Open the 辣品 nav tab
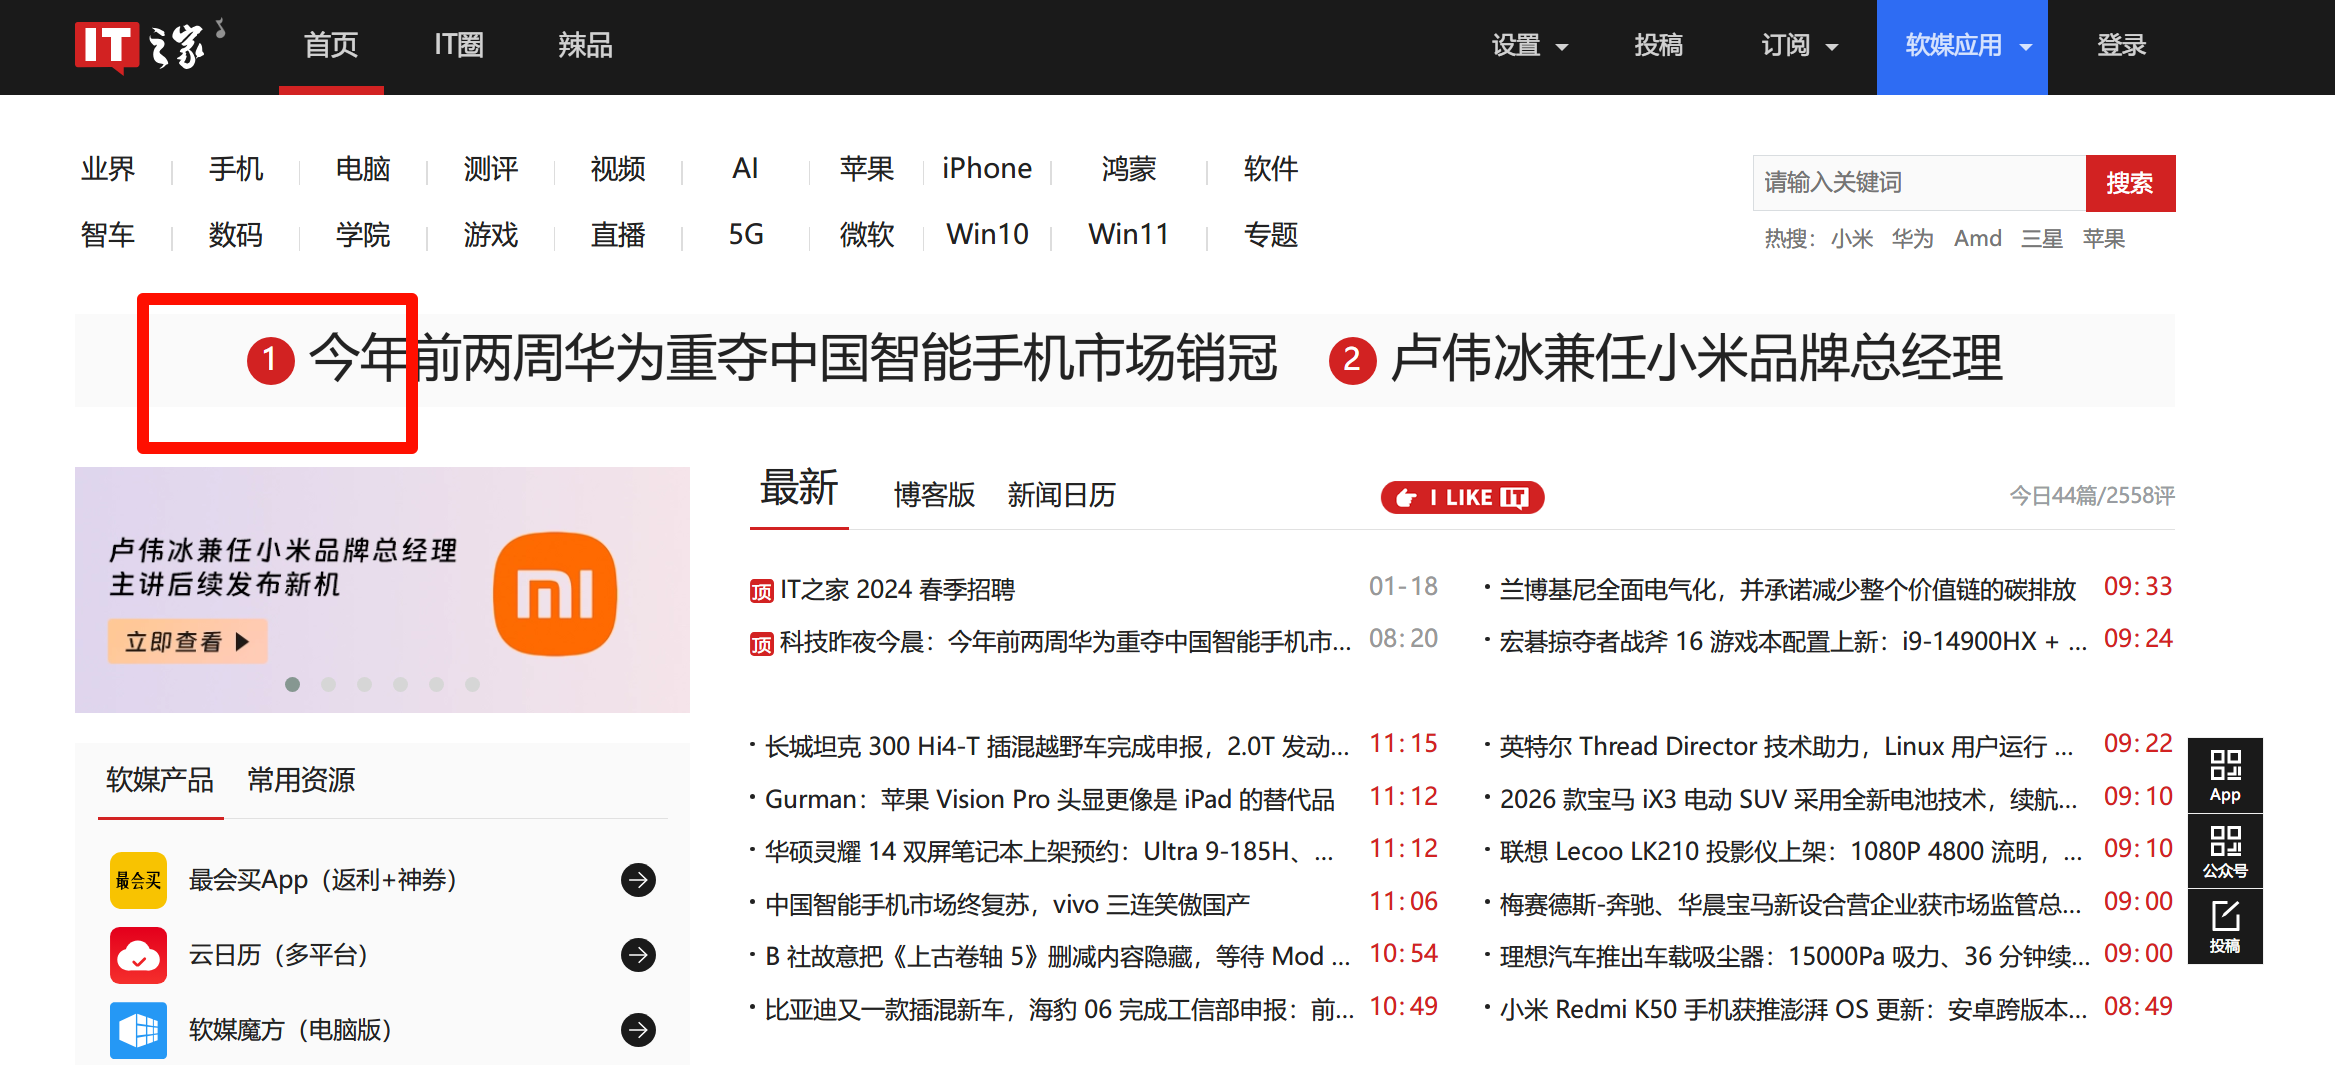Screen dimensions: 2335x1065 coord(585,46)
